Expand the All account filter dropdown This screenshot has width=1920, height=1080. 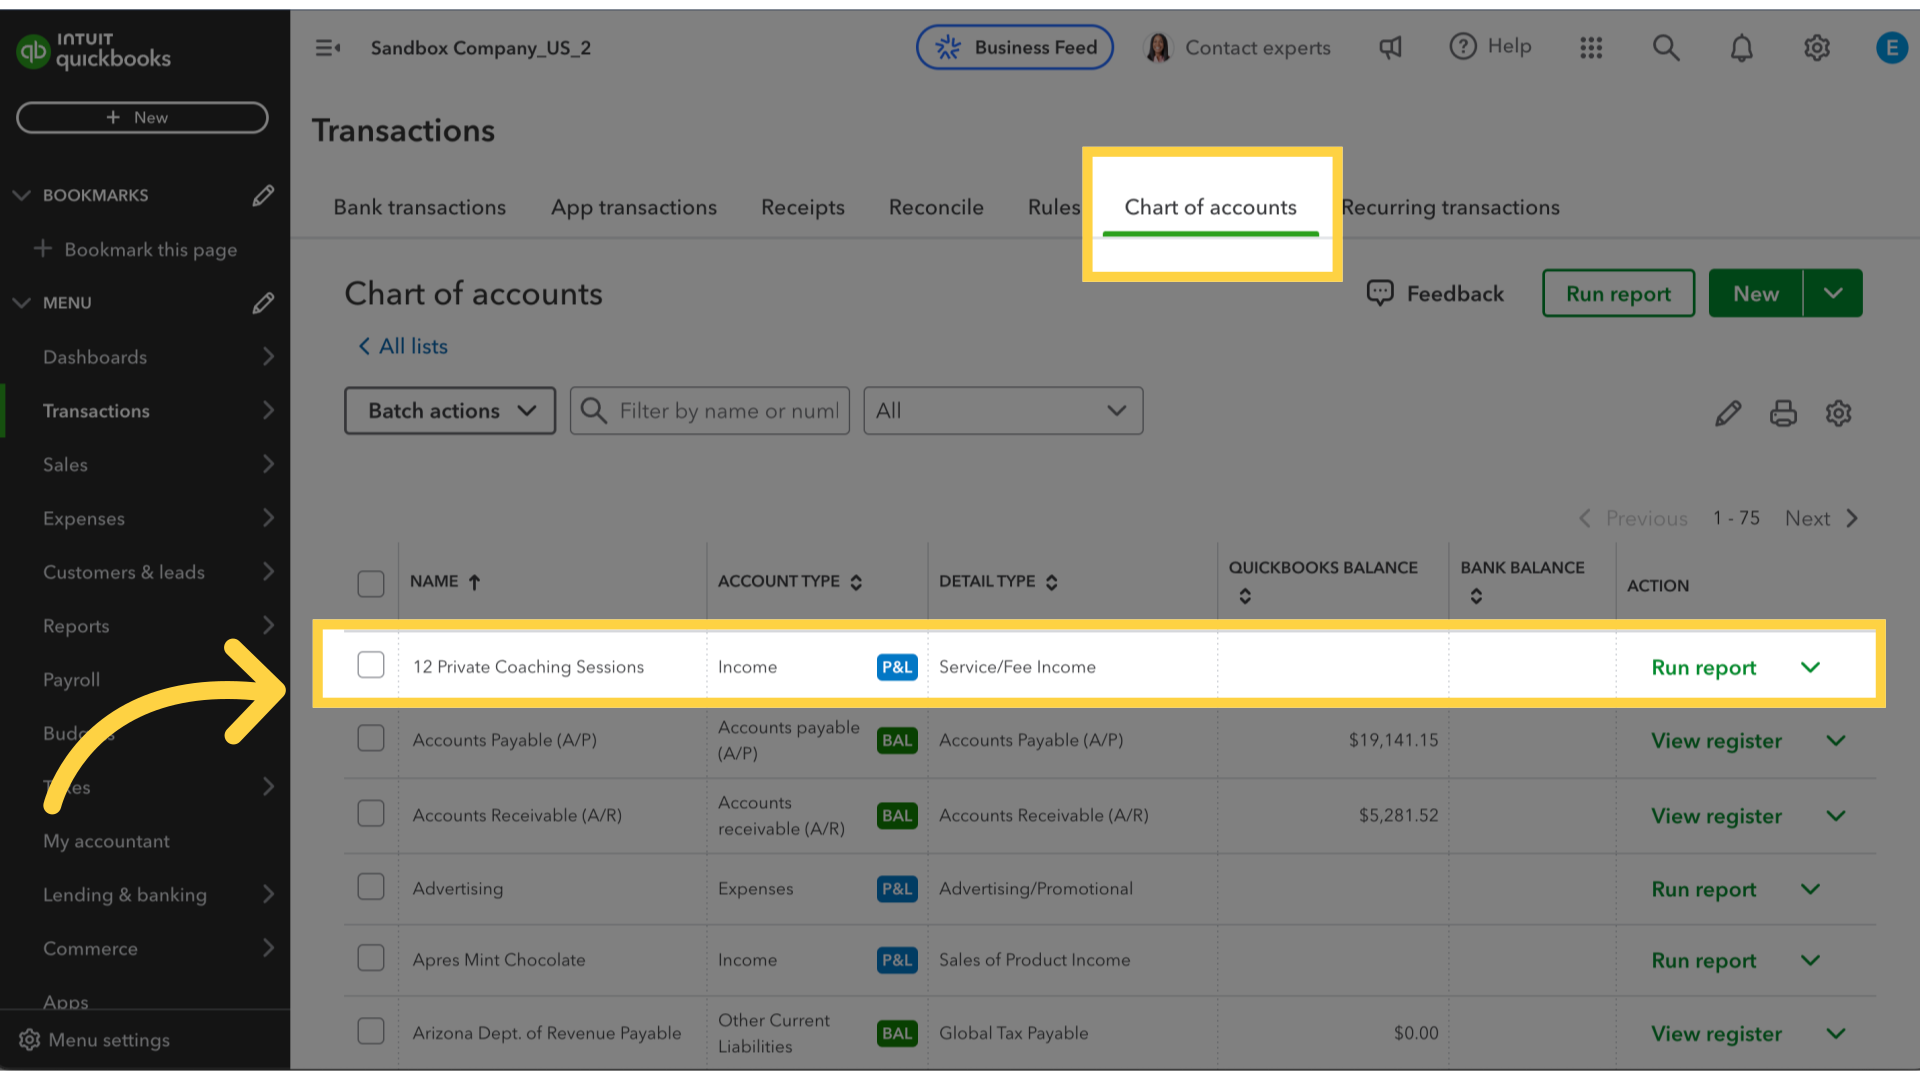(x=1003, y=411)
